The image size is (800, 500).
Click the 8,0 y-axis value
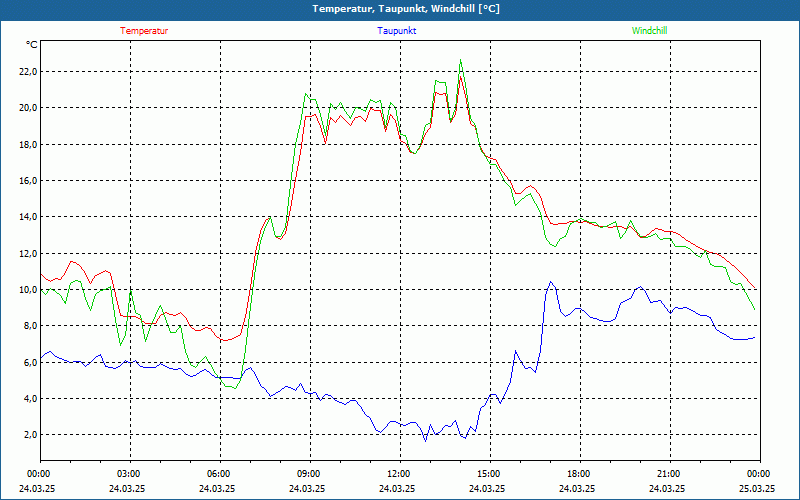pyautogui.click(x=30, y=326)
